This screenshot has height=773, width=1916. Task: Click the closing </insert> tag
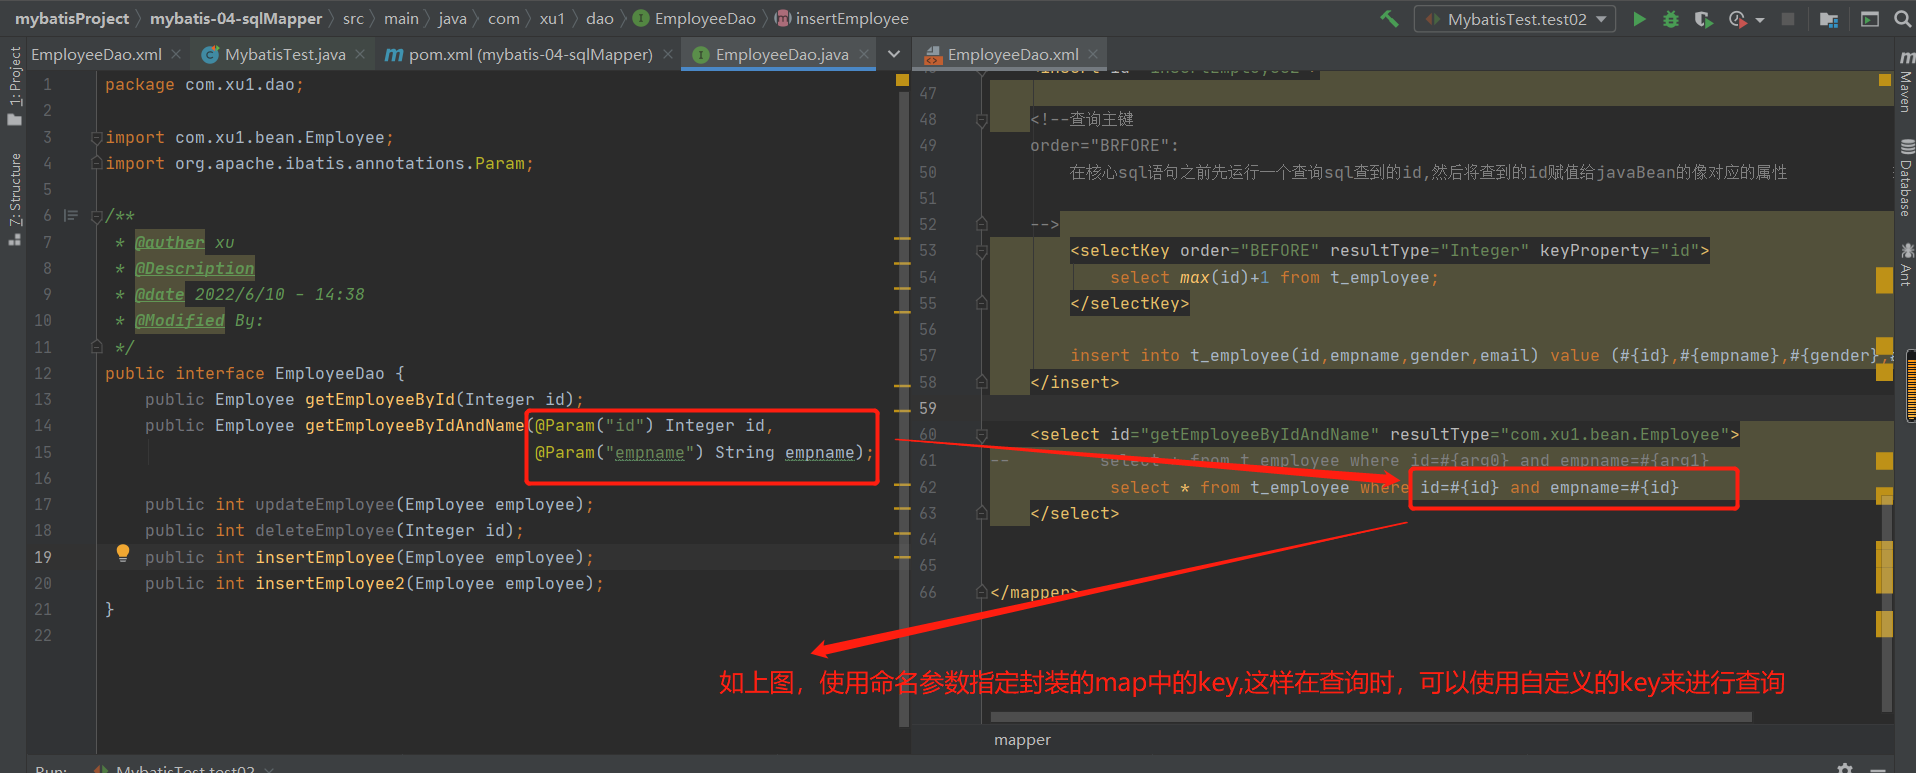click(x=1075, y=382)
